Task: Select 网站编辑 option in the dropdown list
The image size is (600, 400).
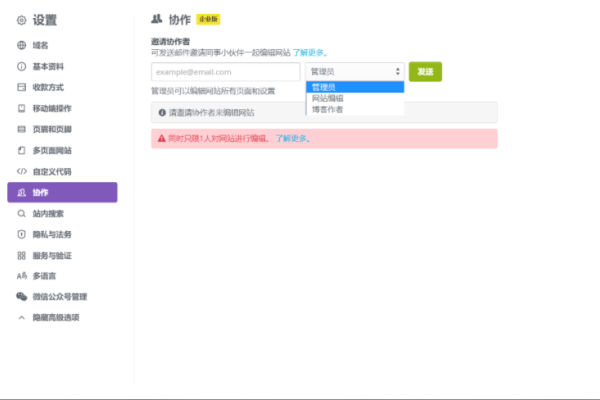Action: pyautogui.click(x=355, y=98)
